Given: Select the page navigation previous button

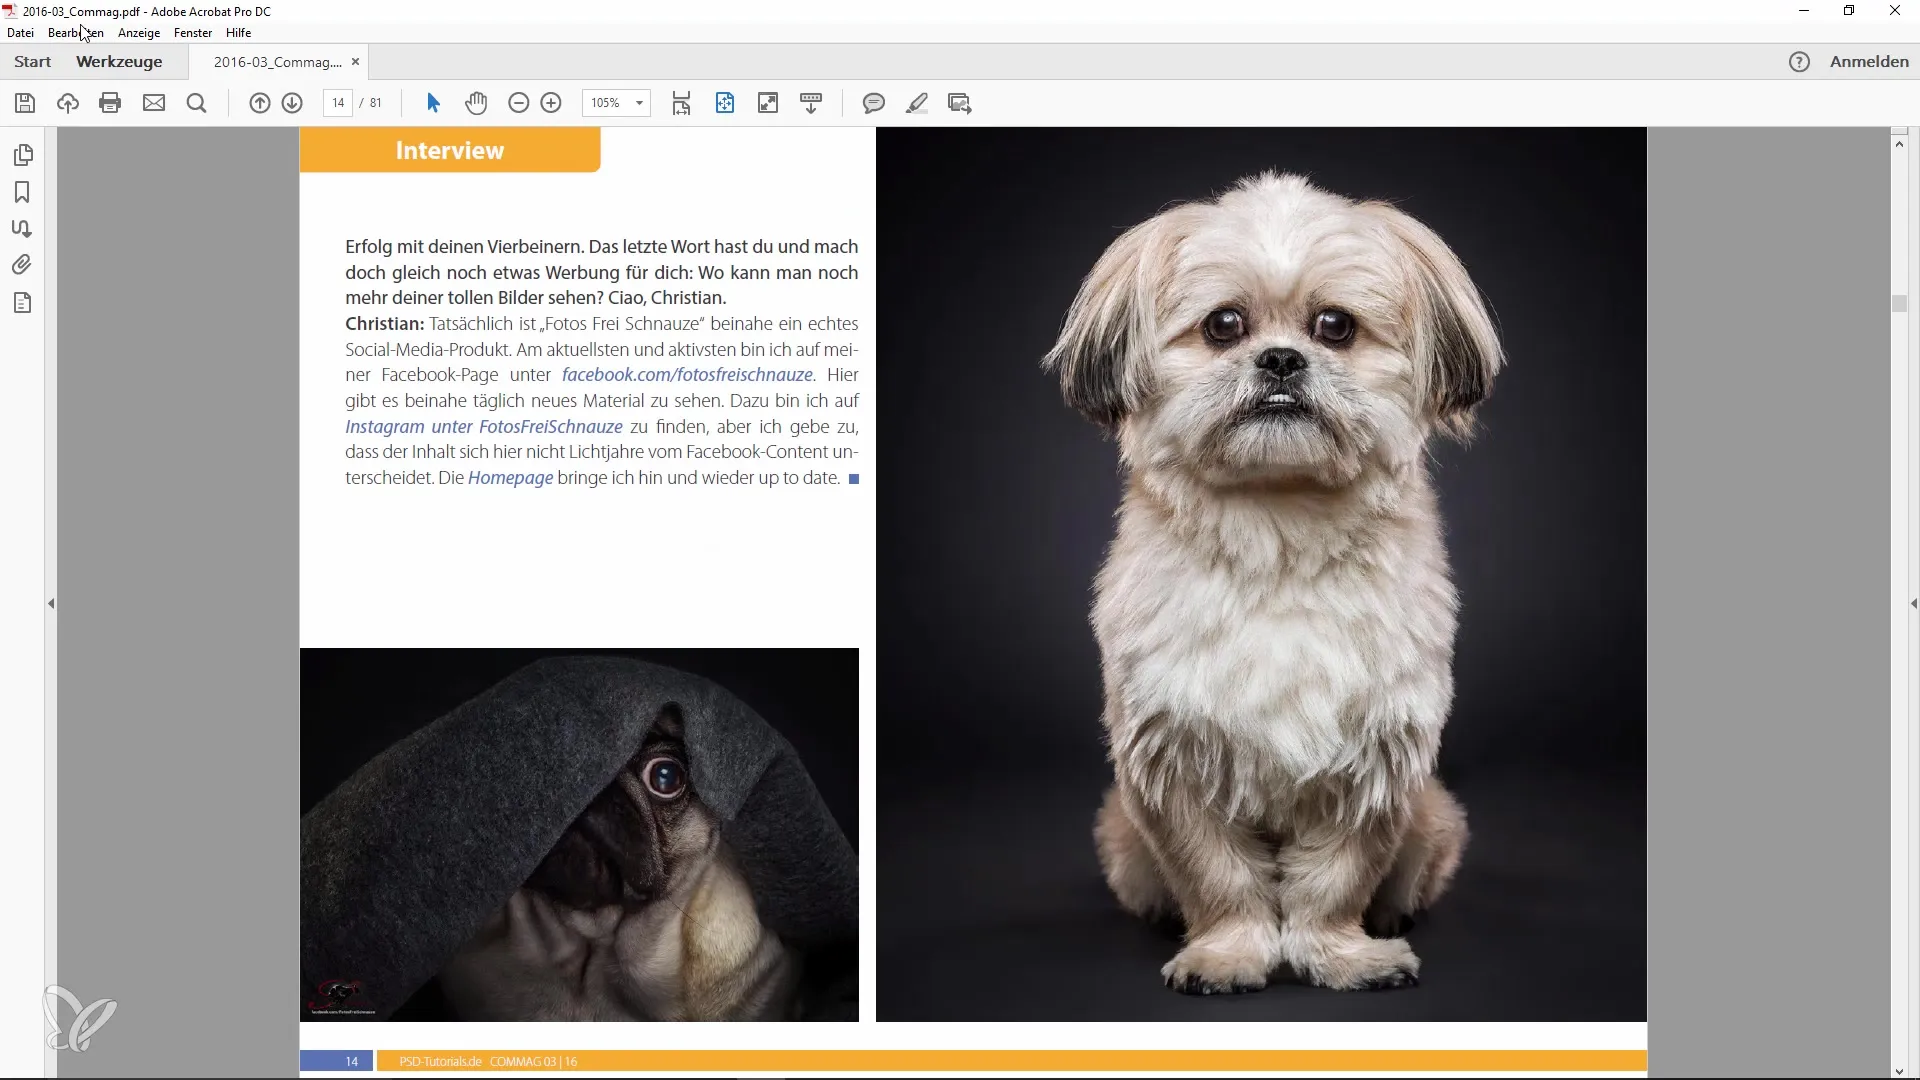Looking at the screenshot, I should coord(260,103).
